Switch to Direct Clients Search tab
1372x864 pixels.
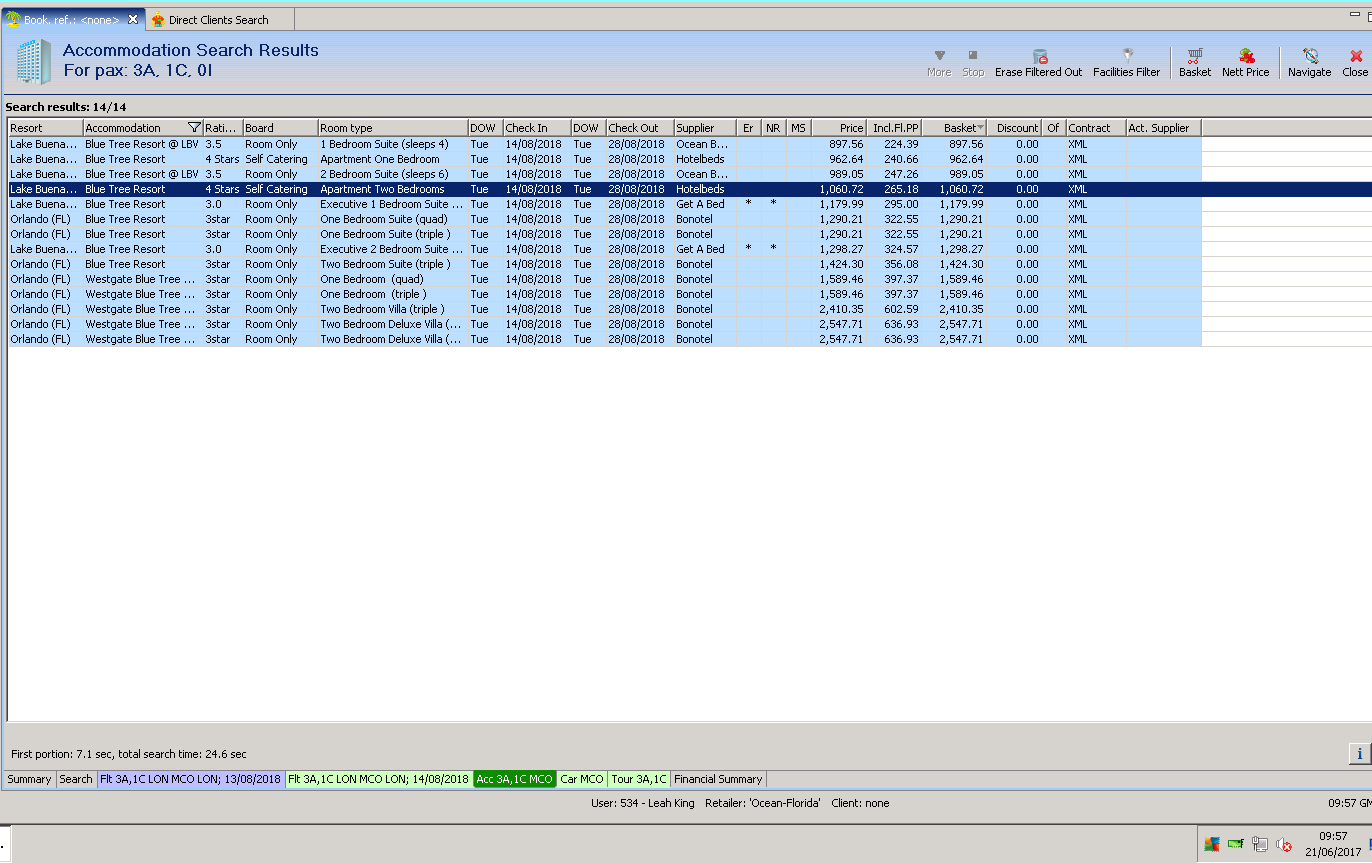[218, 19]
